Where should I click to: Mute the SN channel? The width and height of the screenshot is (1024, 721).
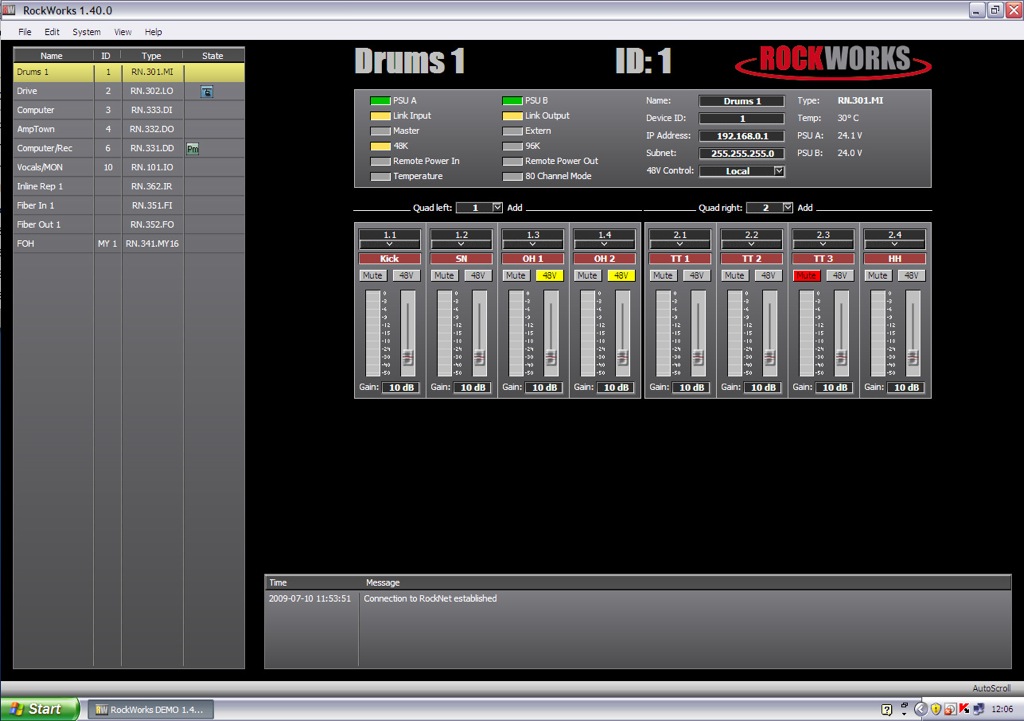[x=444, y=276]
